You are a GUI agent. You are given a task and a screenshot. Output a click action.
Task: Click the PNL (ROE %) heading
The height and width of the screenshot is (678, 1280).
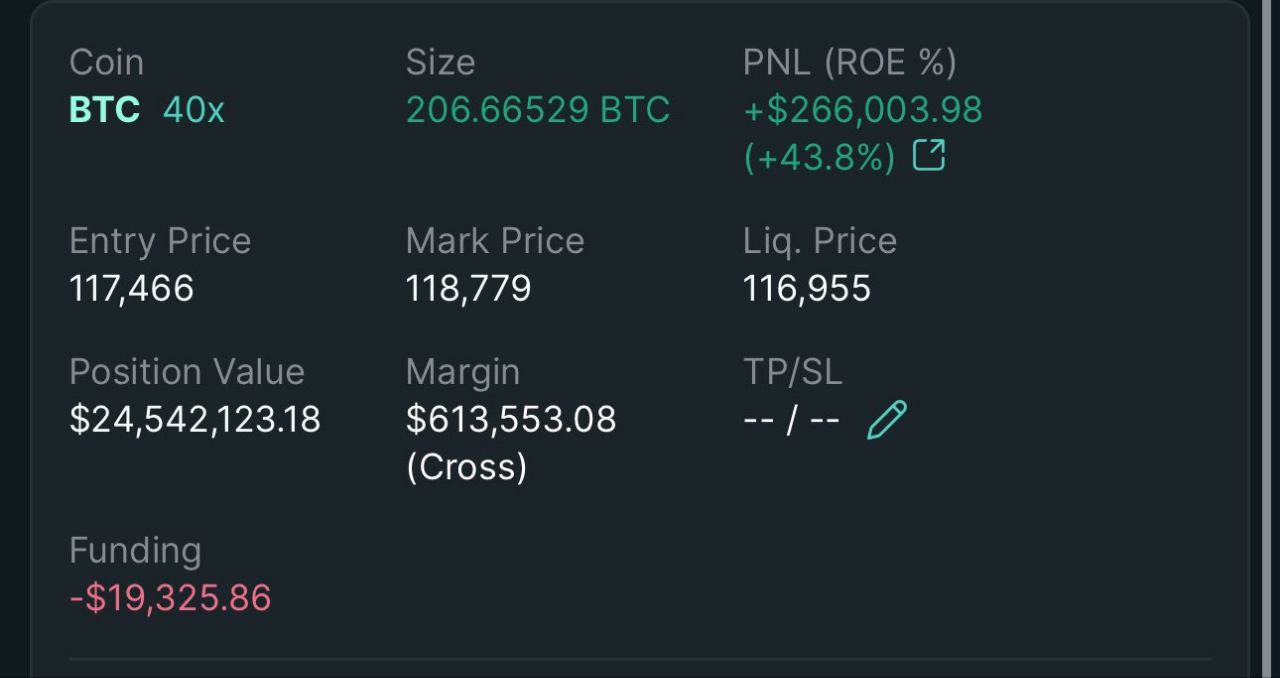point(850,62)
